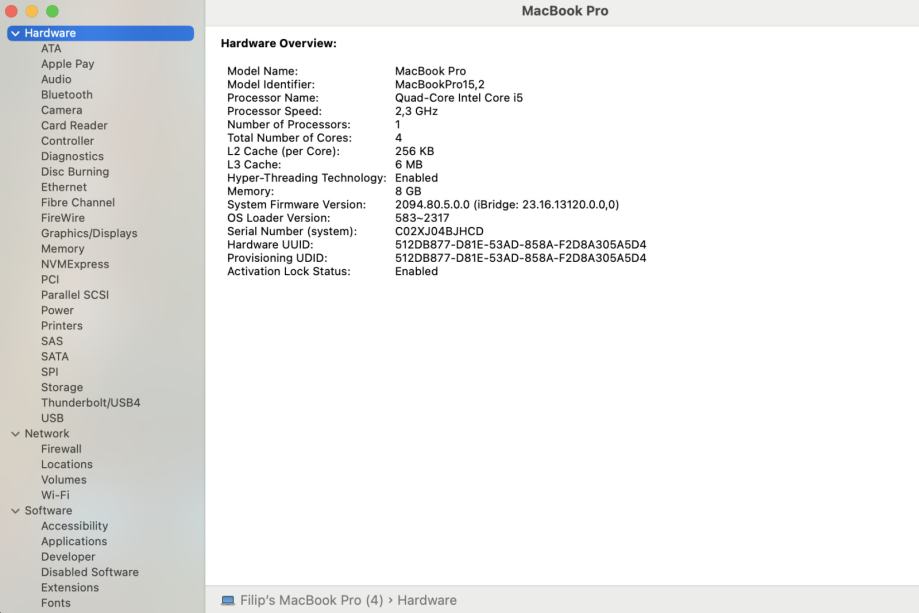Select Filip's MacBook Pro (4) in path bar
919x613 pixels.
[311, 600]
